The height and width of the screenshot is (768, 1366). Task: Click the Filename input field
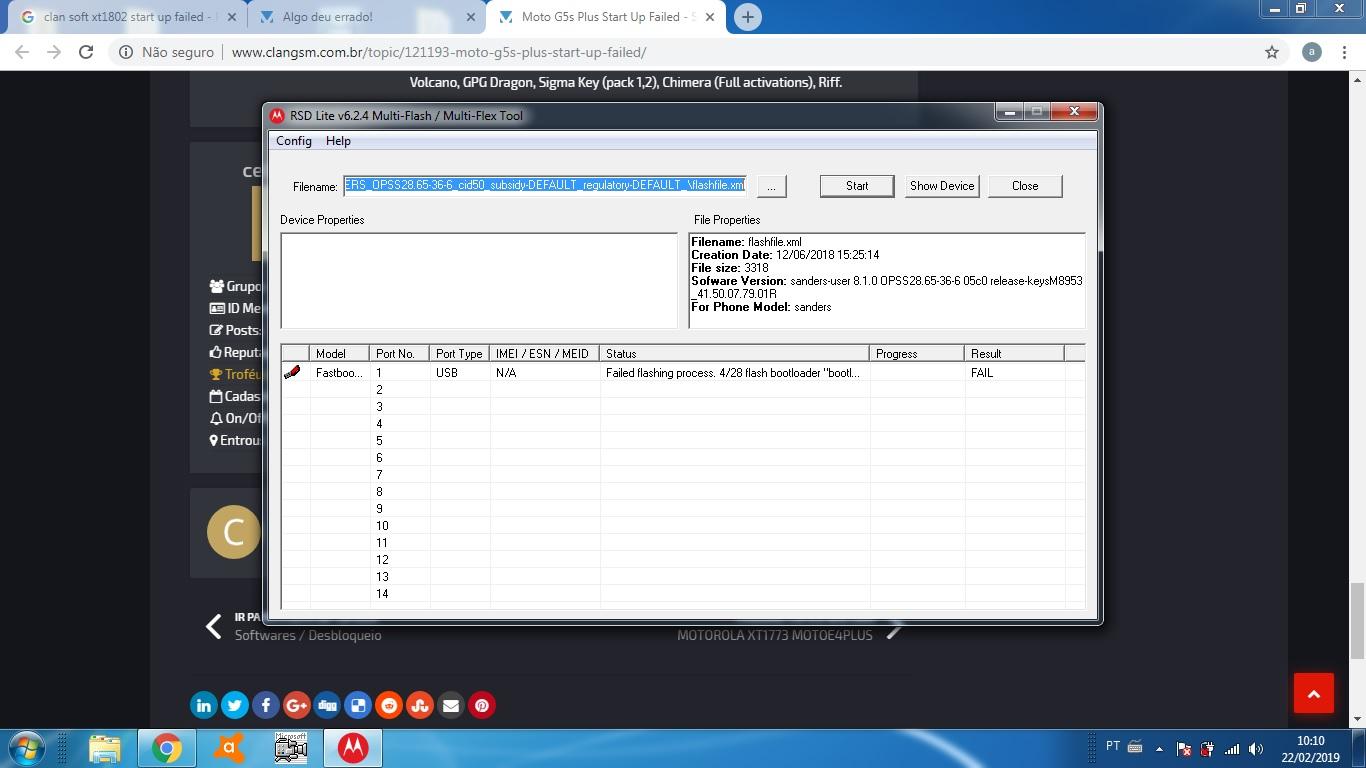pyautogui.click(x=545, y=185)
